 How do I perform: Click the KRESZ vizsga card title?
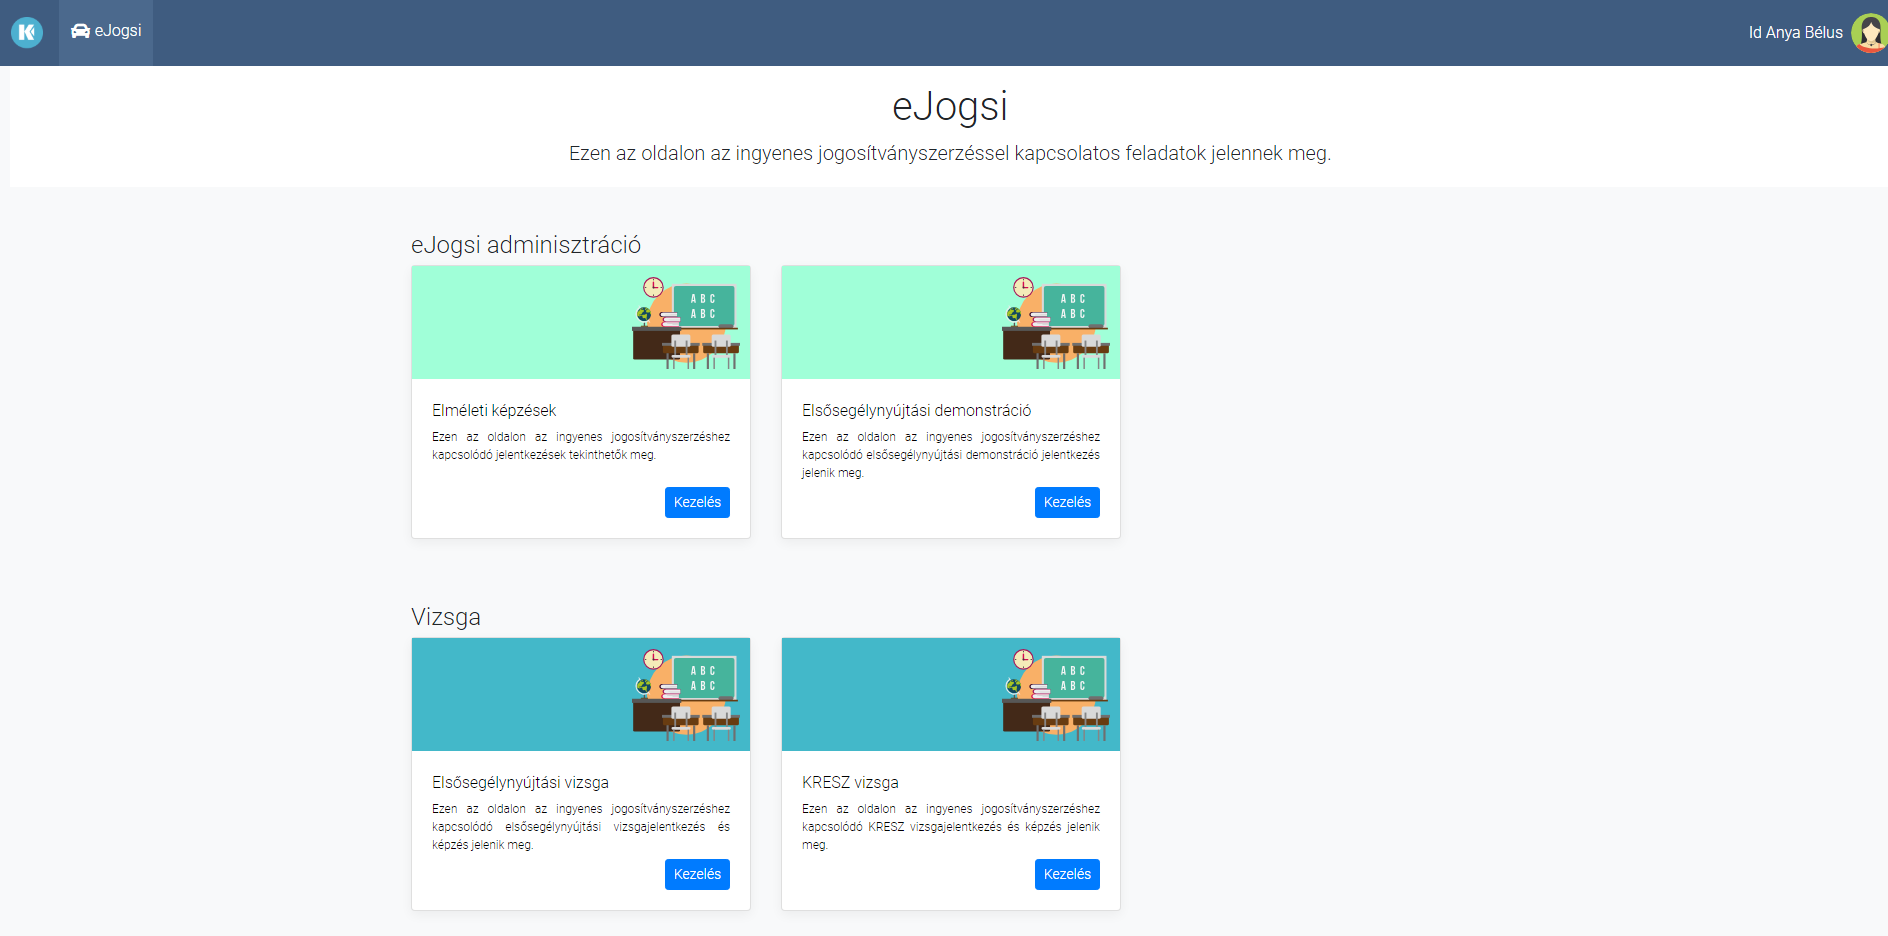pos(850,782)
